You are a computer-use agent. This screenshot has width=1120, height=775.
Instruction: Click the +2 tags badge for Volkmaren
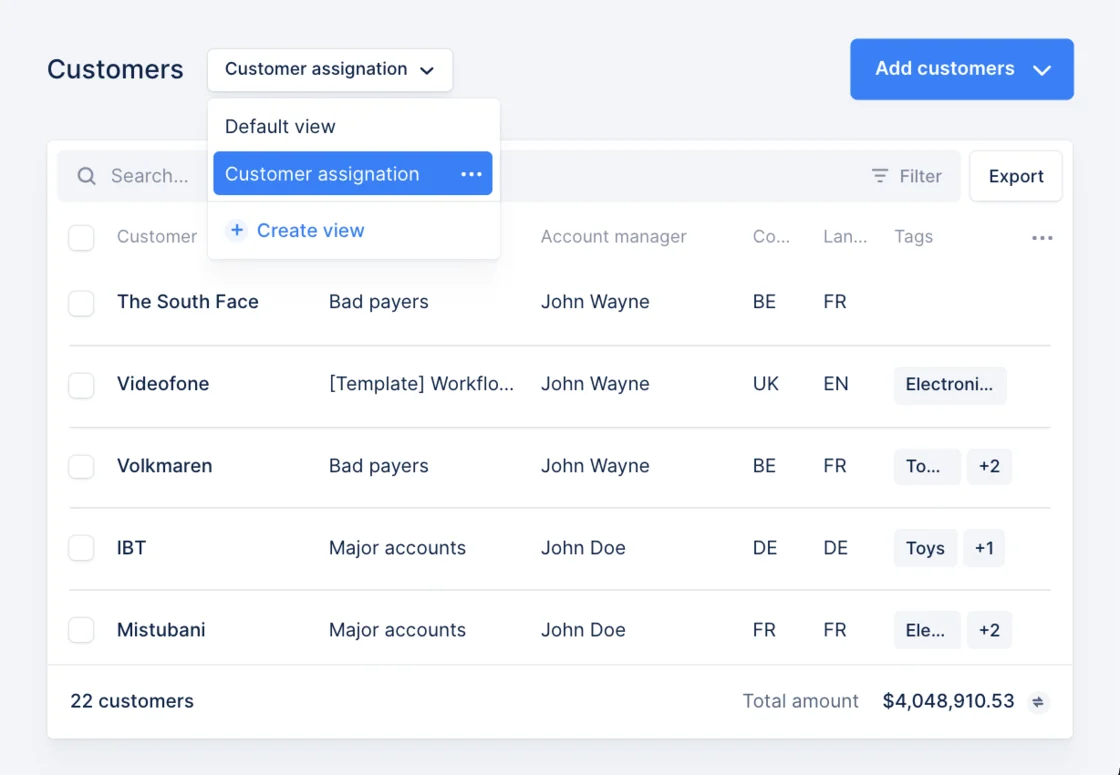tap(989, 466)
